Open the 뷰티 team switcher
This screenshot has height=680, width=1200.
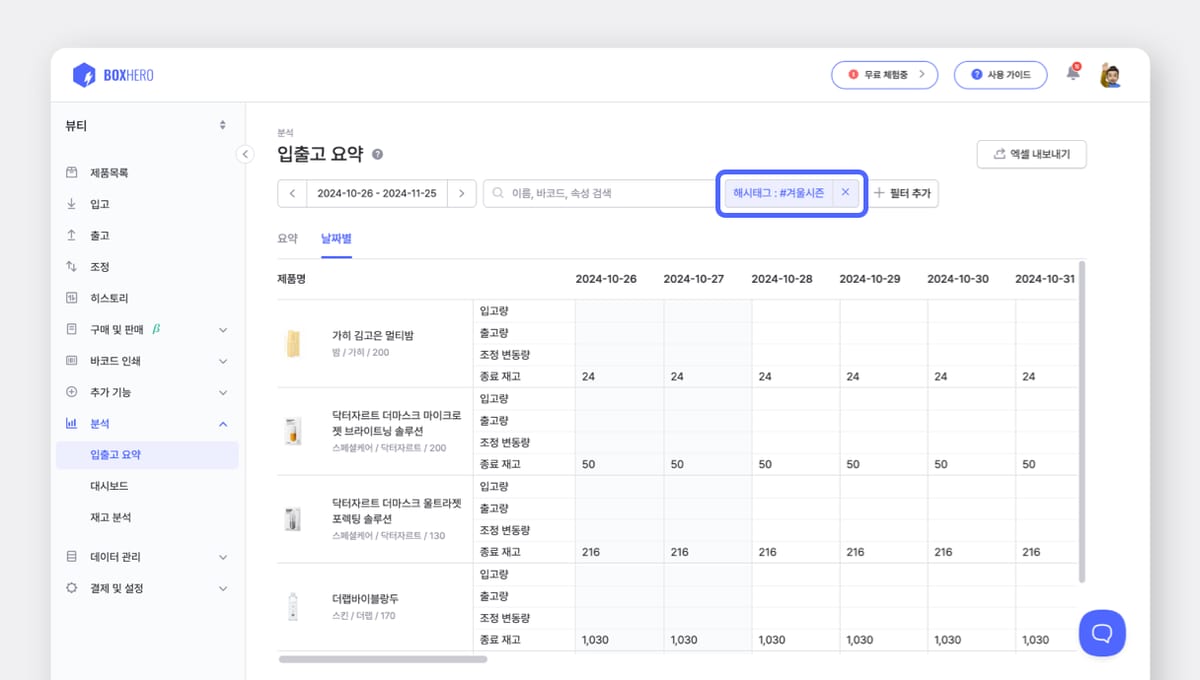(x=140, y=124)
